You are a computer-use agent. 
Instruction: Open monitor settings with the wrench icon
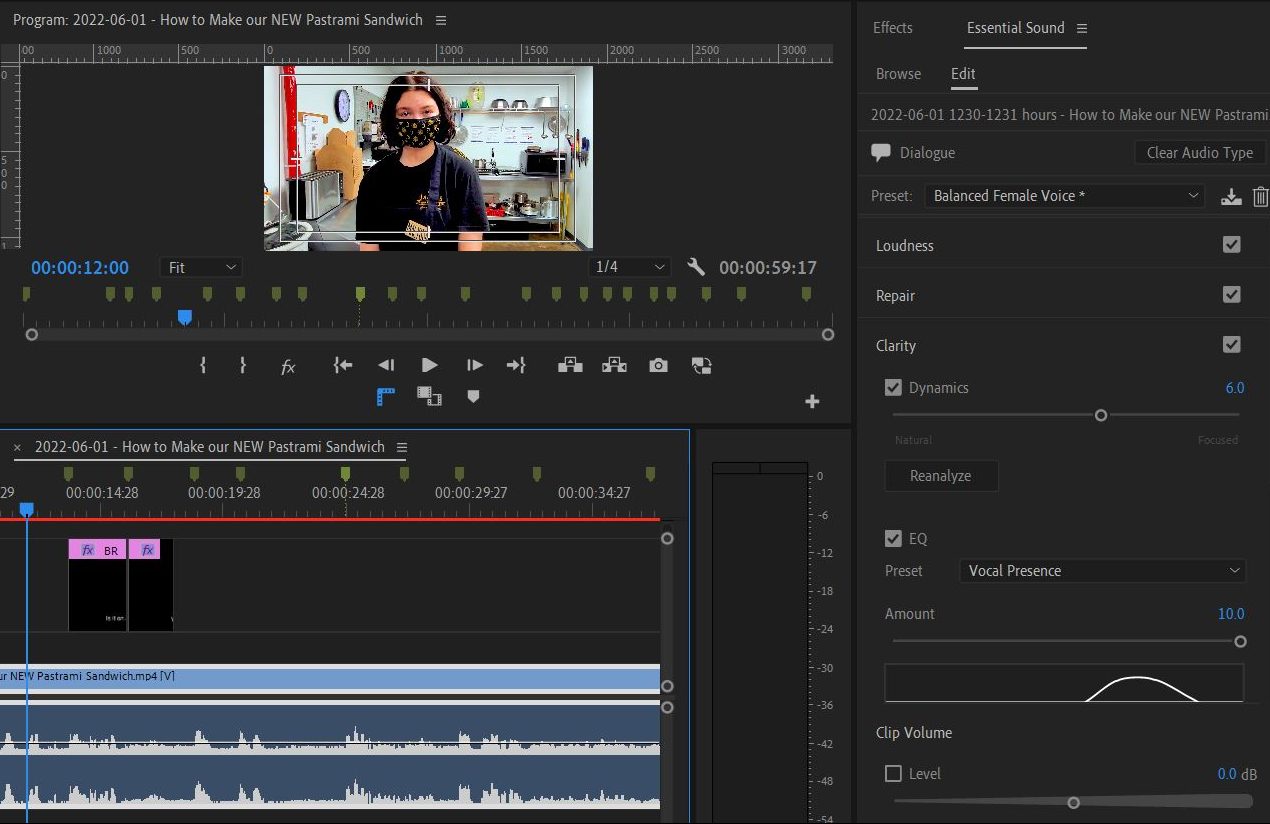[696, 267]
